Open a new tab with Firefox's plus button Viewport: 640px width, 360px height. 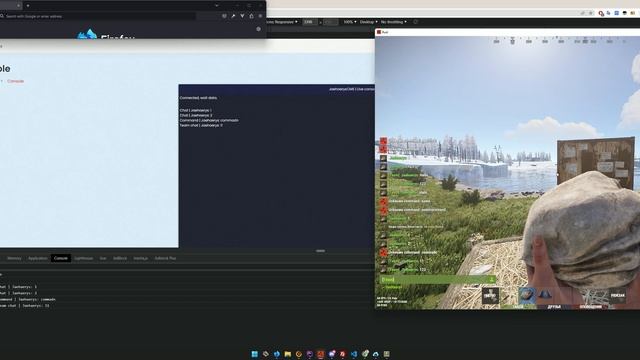28,6
